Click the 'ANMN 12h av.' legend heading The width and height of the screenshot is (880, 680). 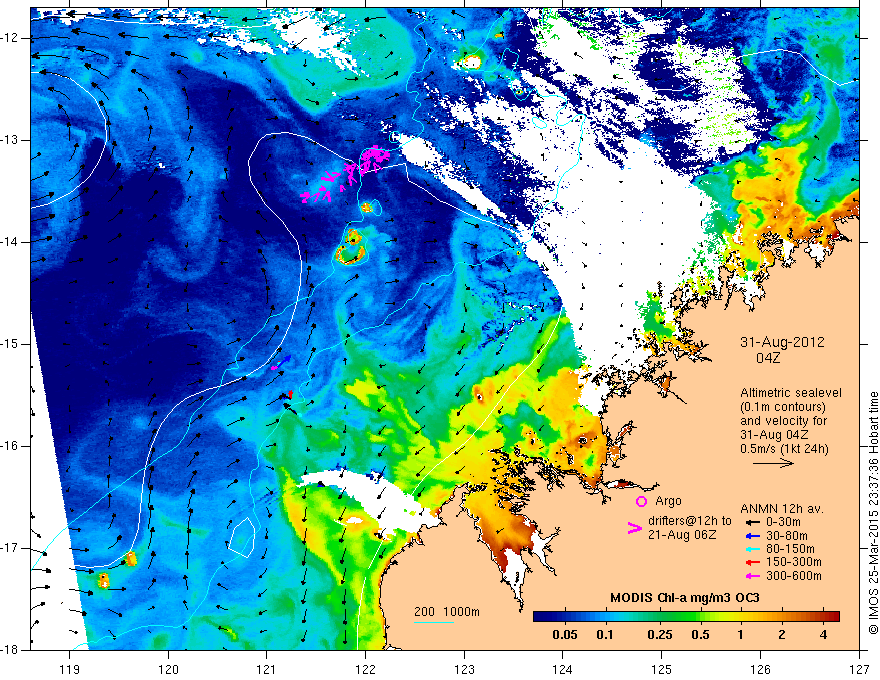782,509
